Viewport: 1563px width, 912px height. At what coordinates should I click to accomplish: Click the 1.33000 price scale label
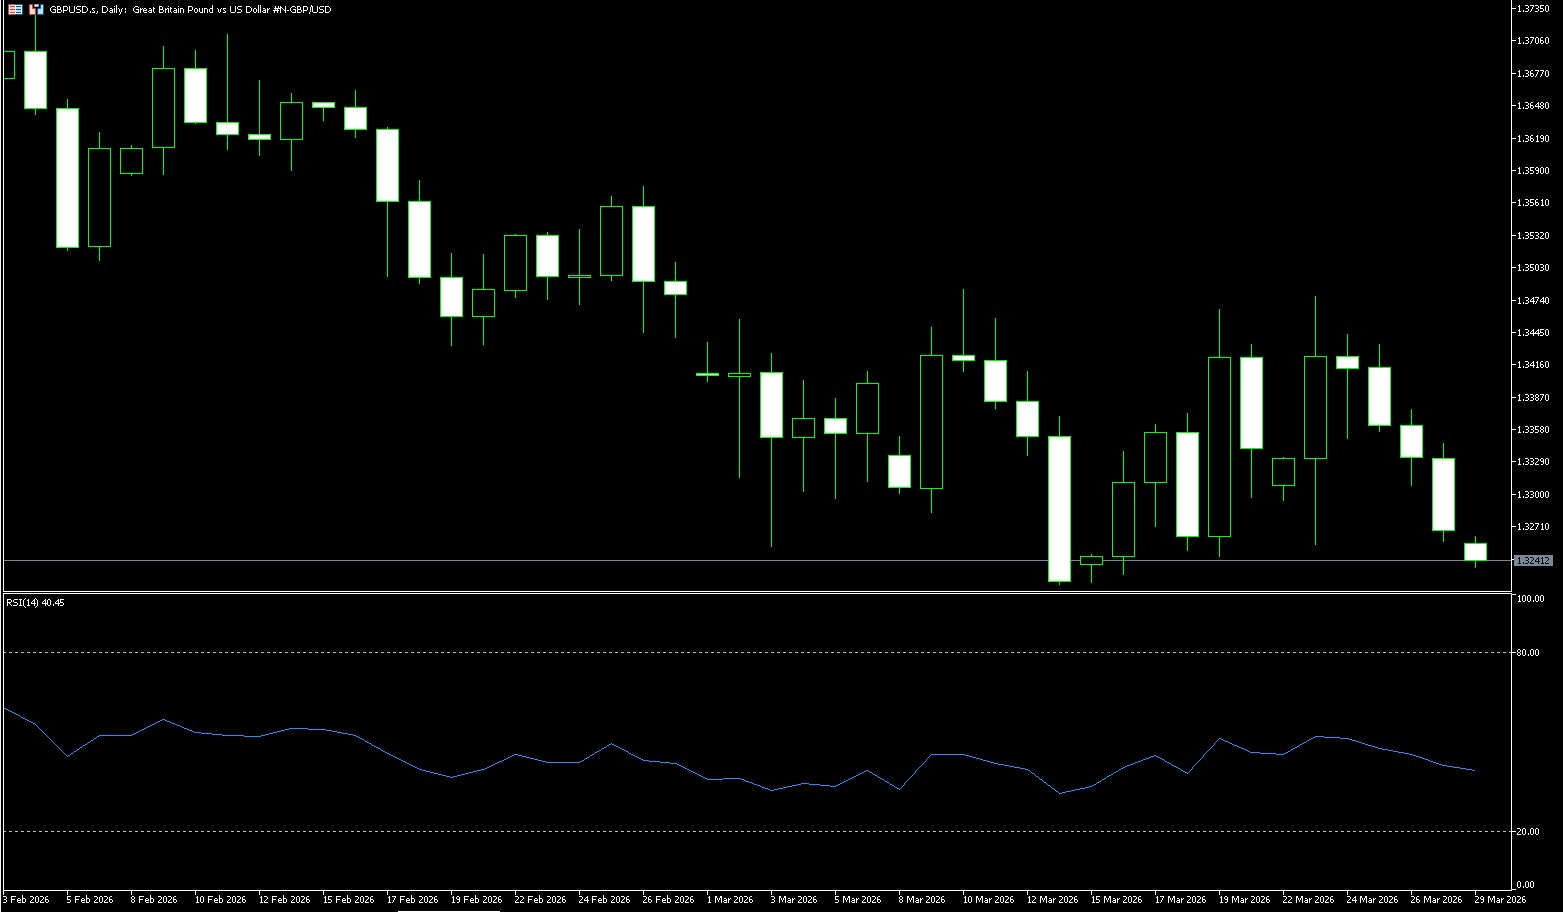click(1533, 495)
